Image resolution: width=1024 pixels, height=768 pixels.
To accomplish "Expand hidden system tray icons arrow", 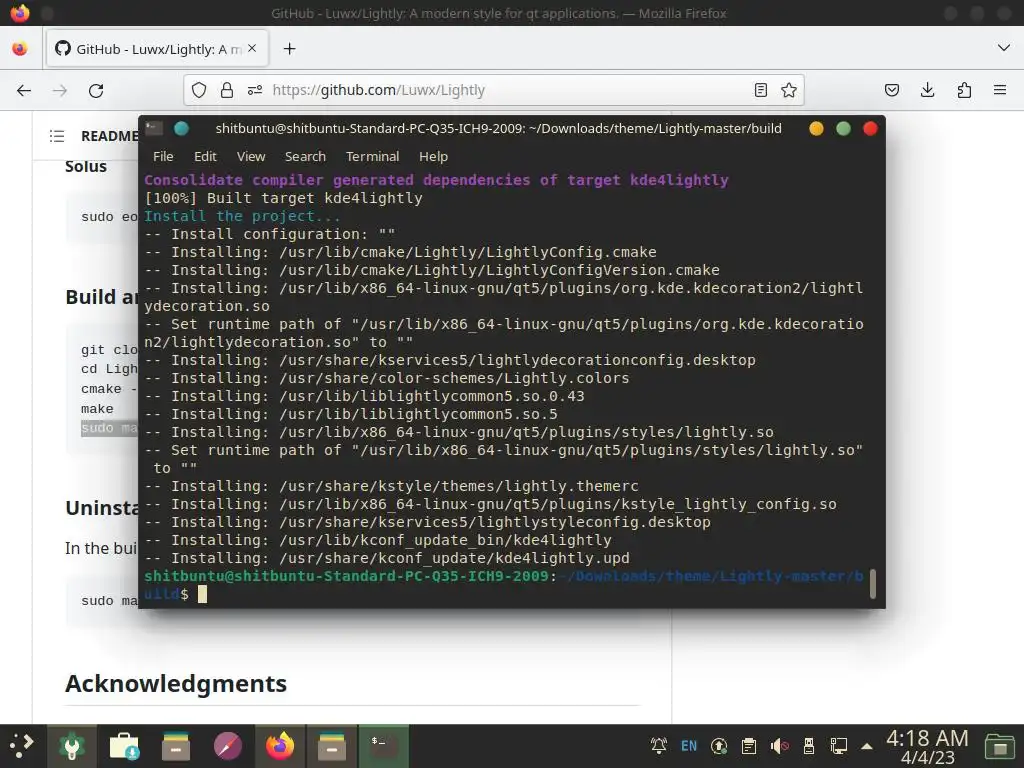I will point(867,746).
